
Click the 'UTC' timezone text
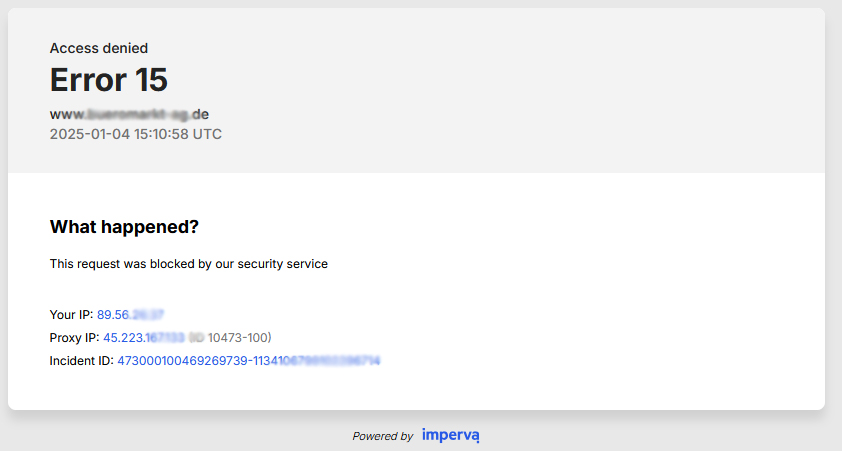206,133
